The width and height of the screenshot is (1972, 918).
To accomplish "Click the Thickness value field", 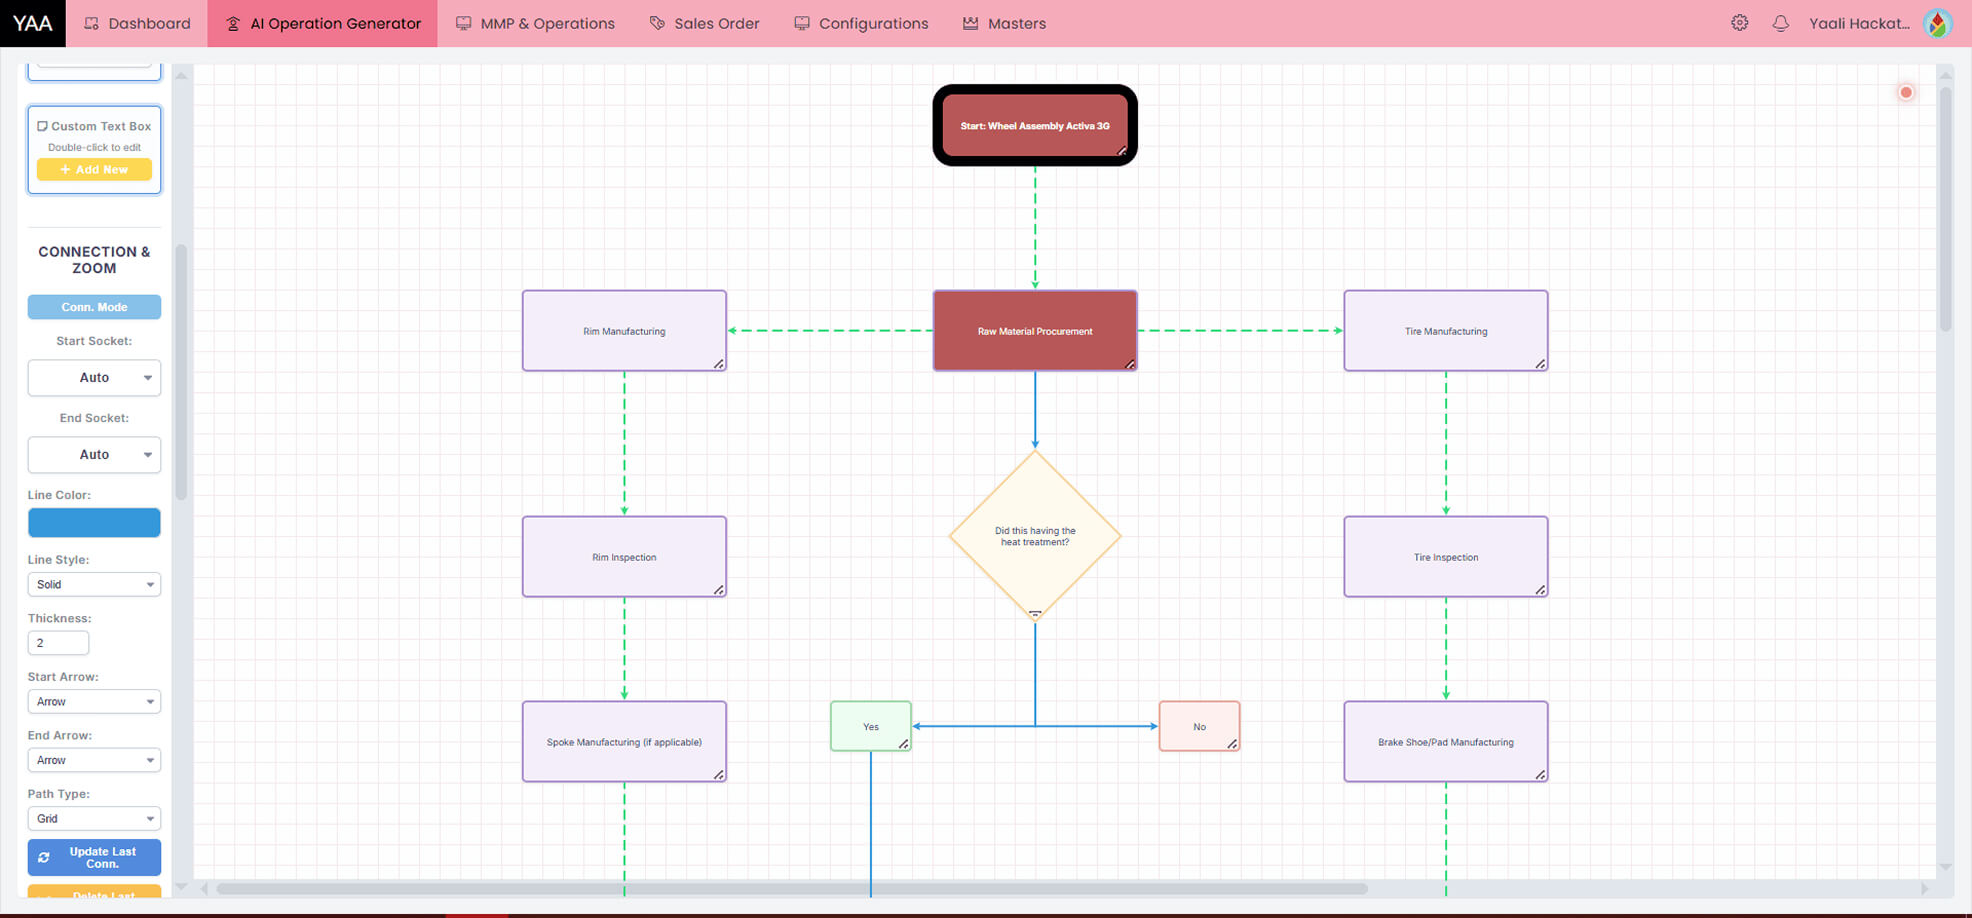I will click(57, 642).
